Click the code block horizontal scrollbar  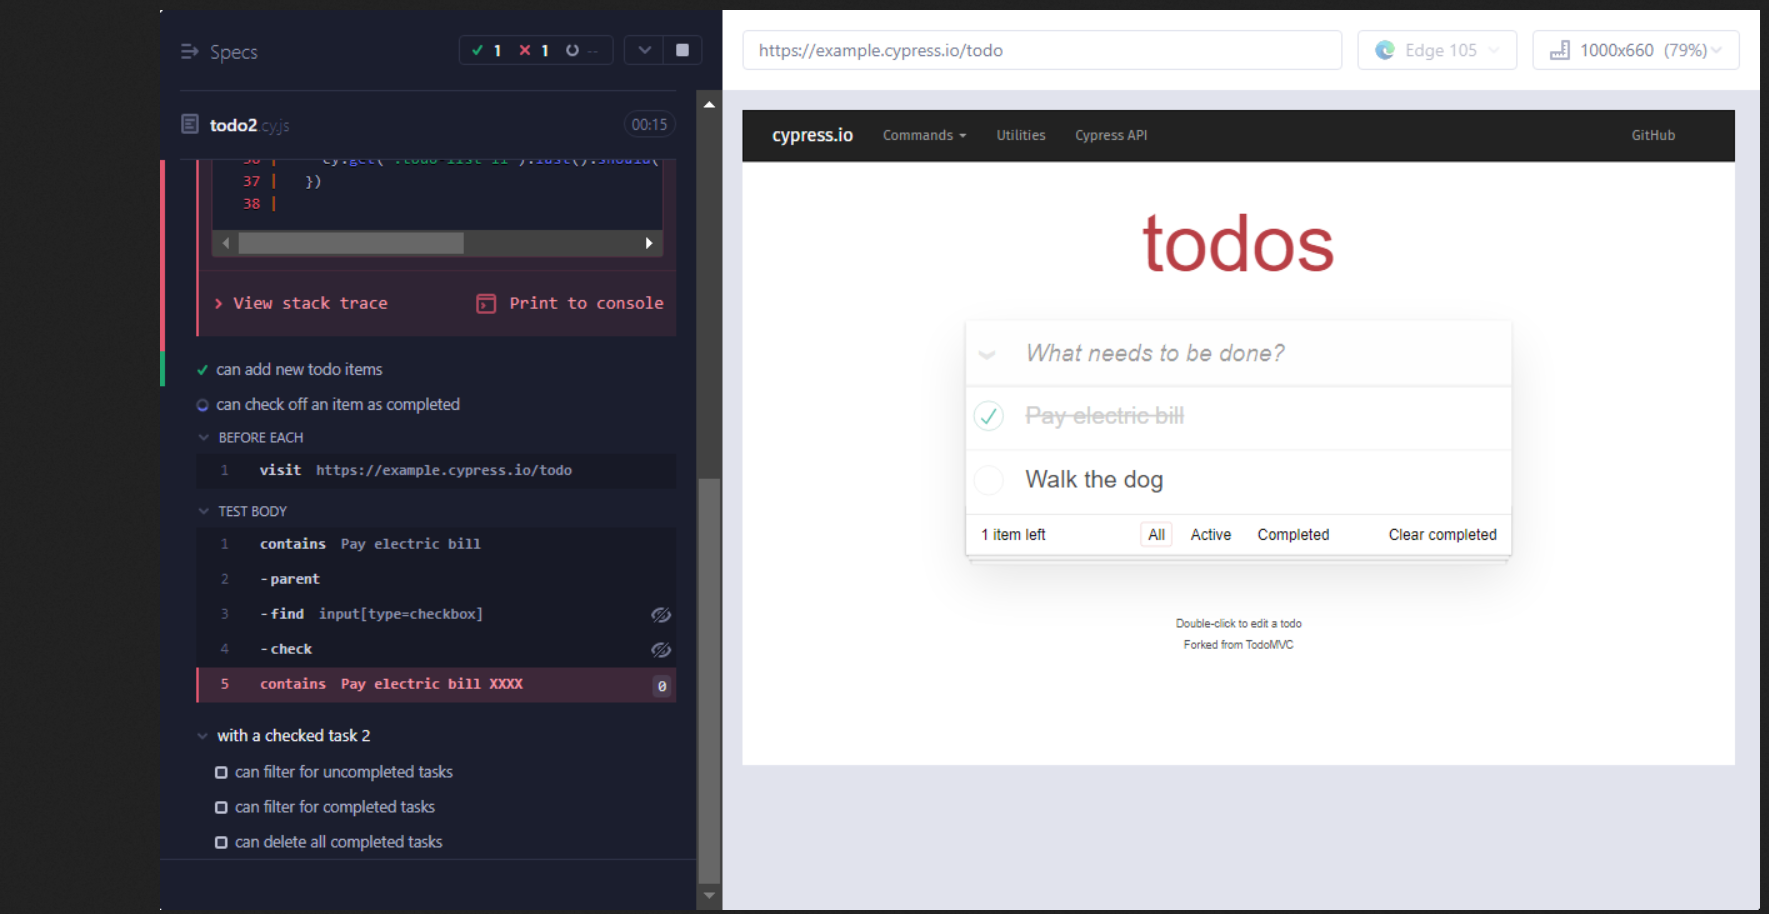coord(351,243)
